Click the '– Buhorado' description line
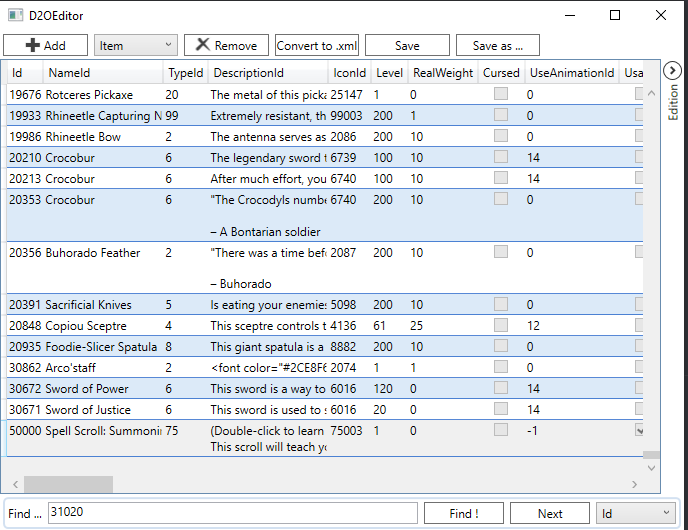 [241, 284]
